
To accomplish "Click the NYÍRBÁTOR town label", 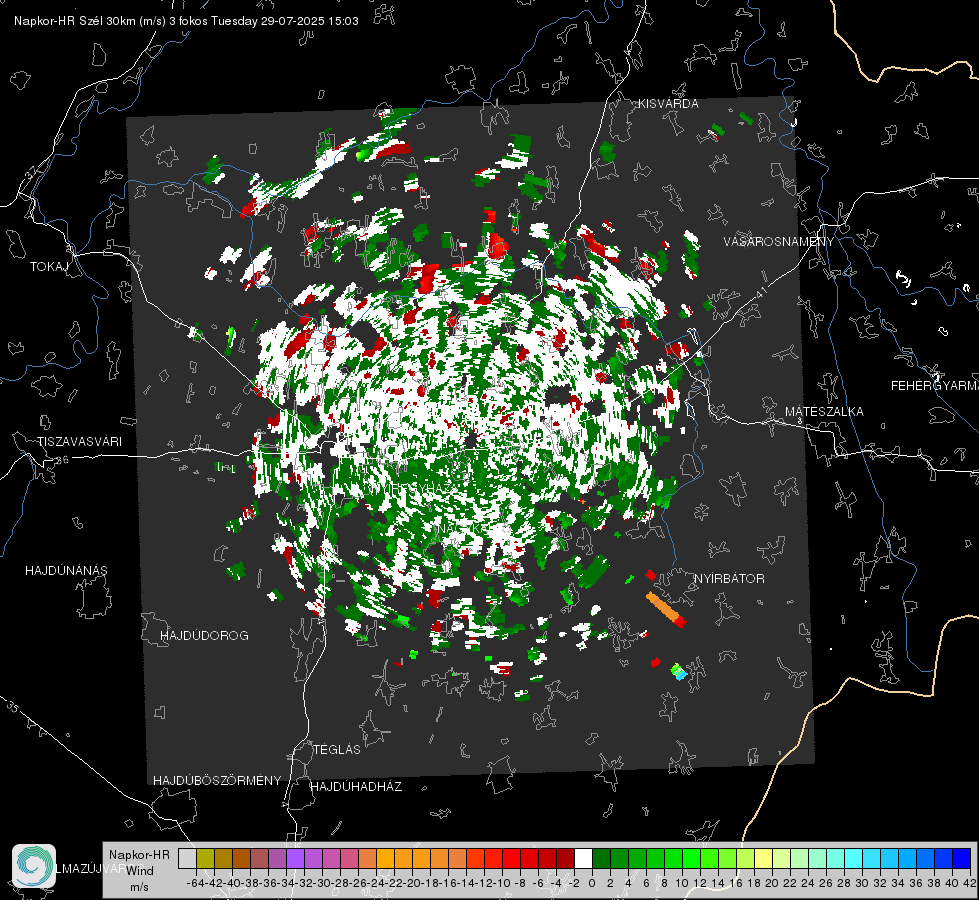I will [729, 579].
